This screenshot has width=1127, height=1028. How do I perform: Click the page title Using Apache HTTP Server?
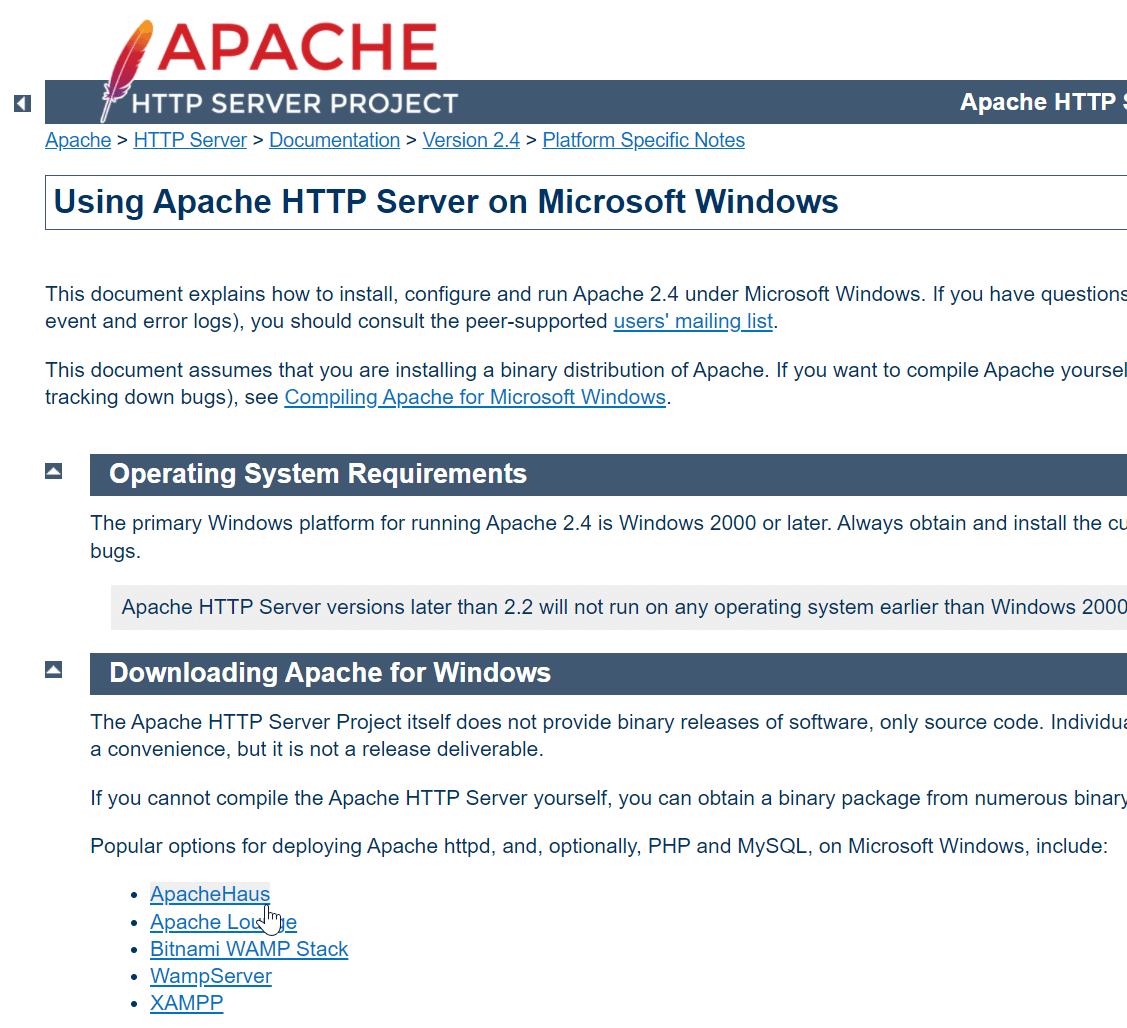pyautogui.click(x=446, y=202)
